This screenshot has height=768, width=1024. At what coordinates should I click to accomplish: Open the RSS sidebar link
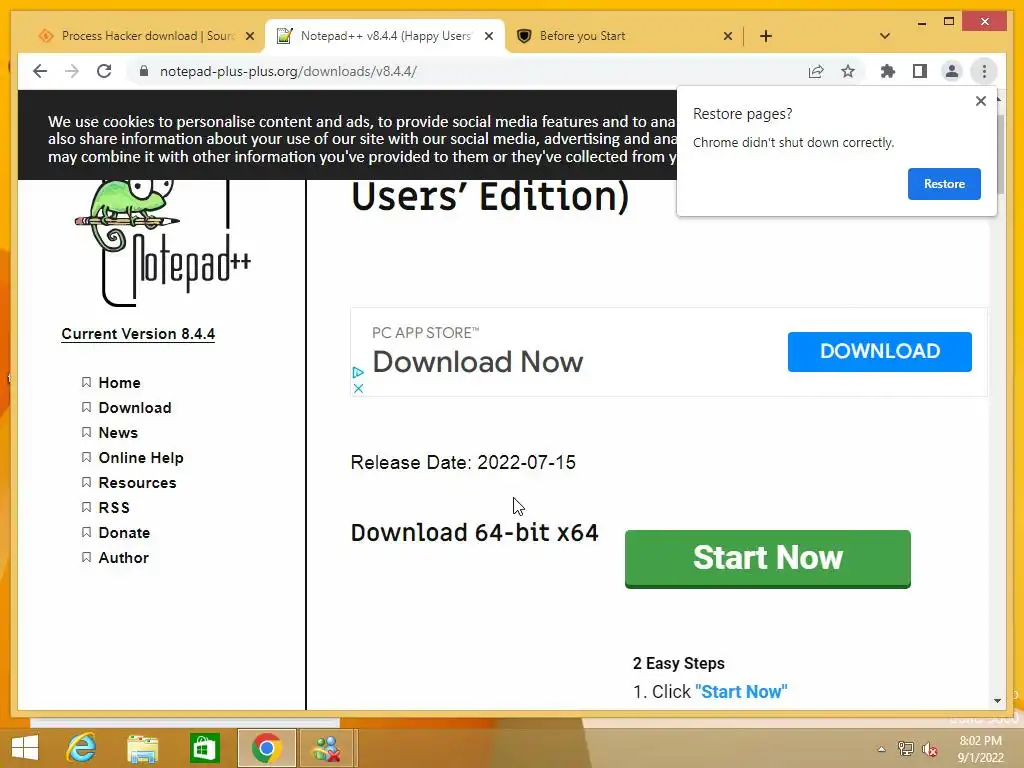pos(114,507)
